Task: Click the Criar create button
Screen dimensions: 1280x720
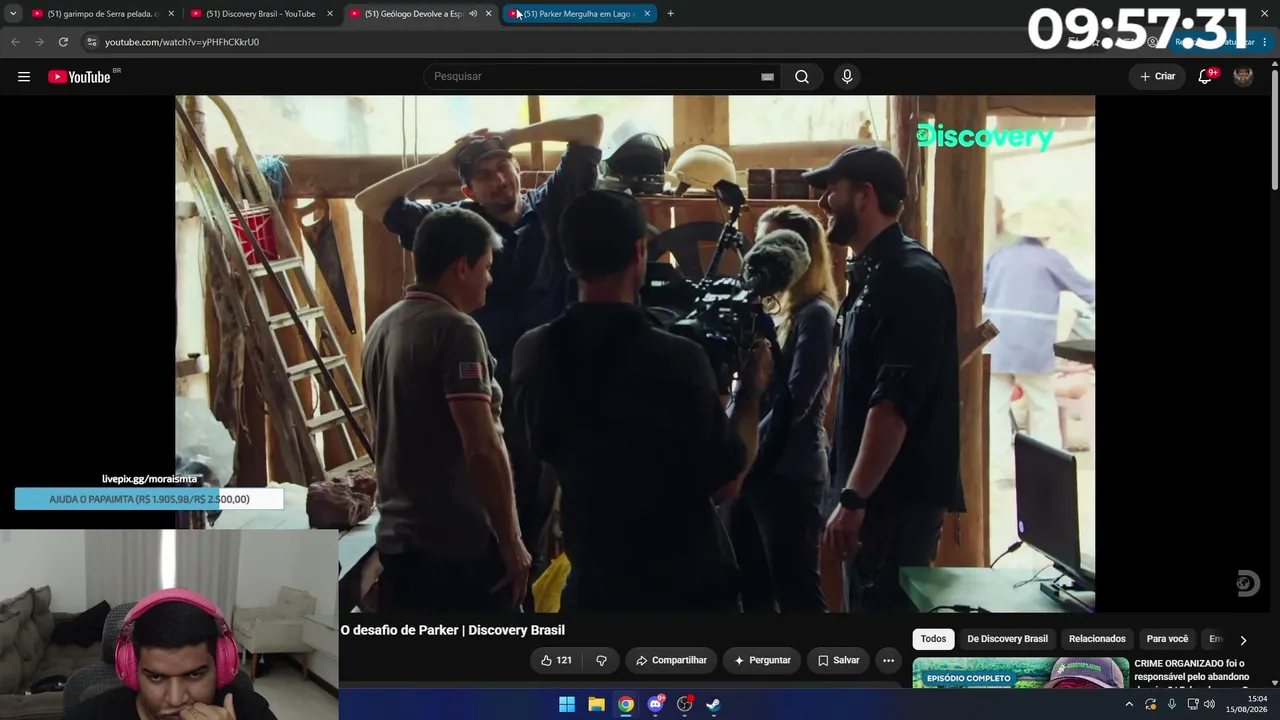Action: tap(1158, 77)
